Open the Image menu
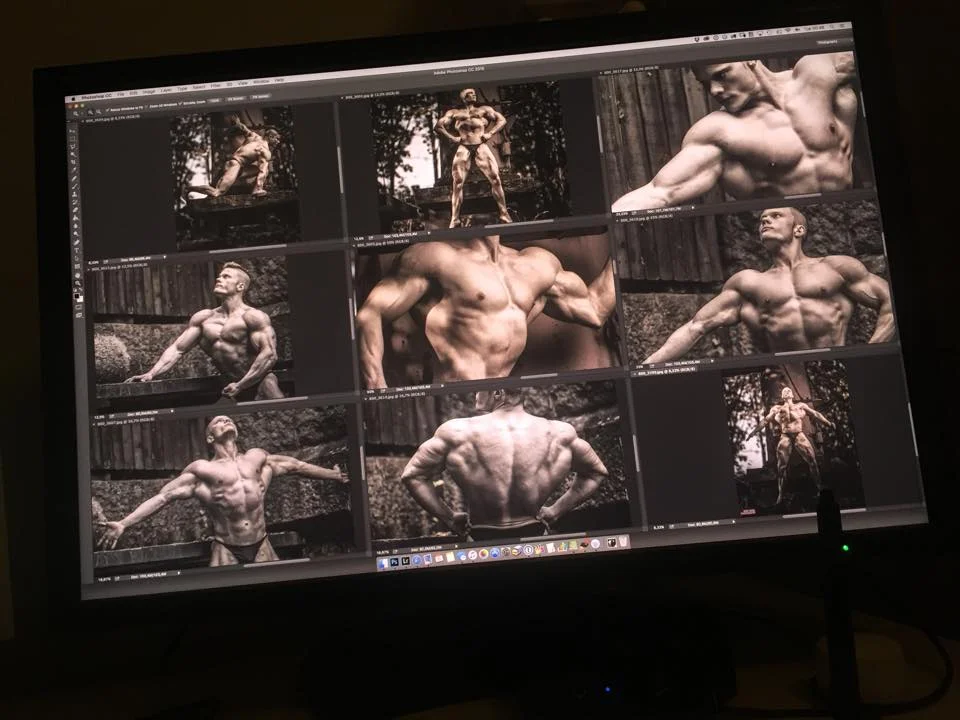Screen dimensions: 960x720 pos(147,92)
